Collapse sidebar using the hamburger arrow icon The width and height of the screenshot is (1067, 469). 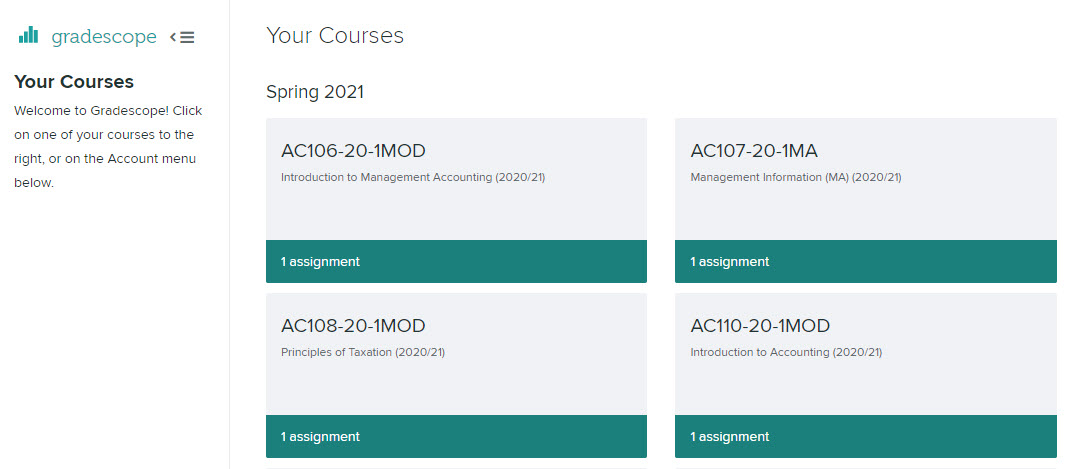182,37
